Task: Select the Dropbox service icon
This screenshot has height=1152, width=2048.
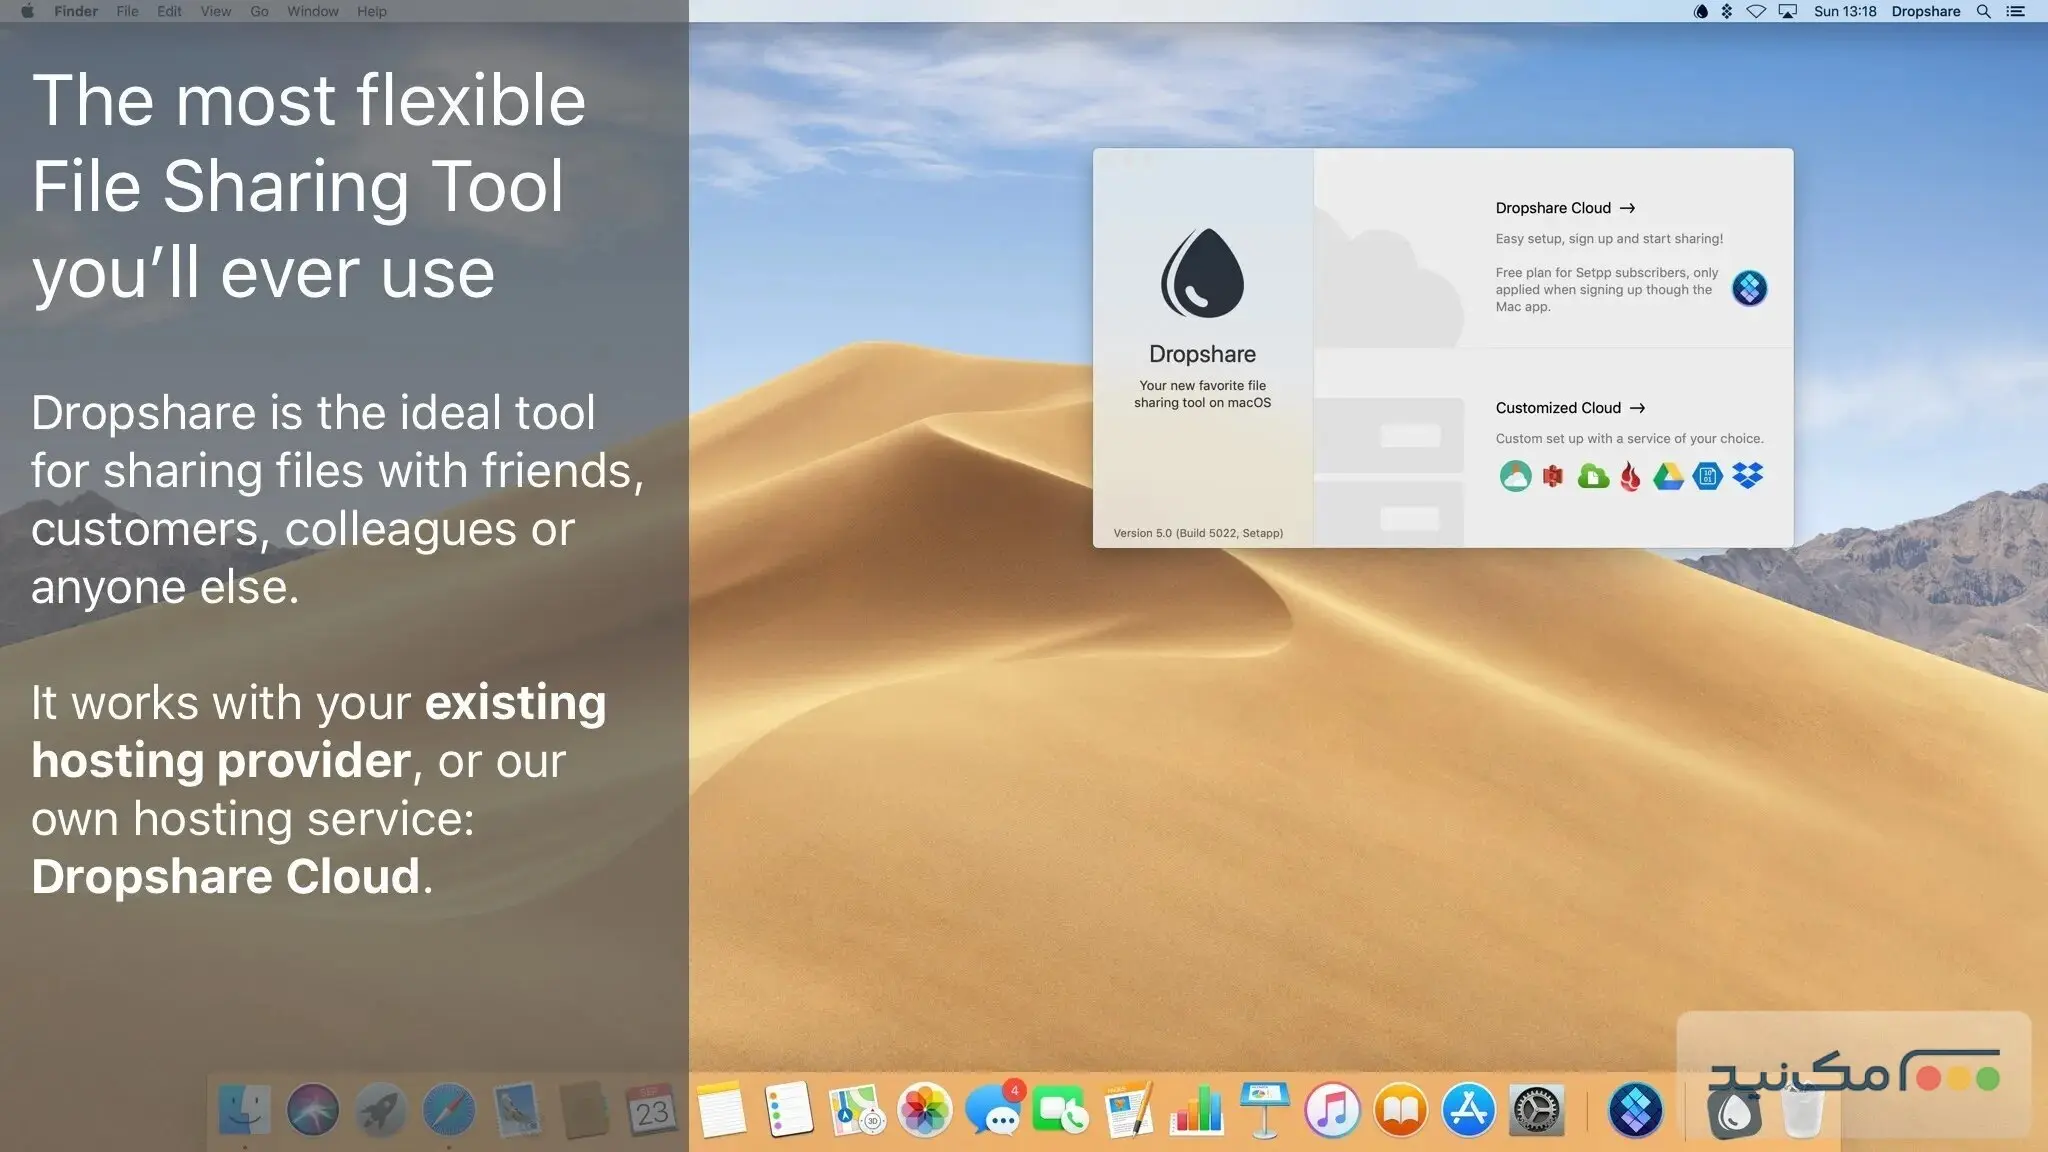Action: pos(1747,476)
